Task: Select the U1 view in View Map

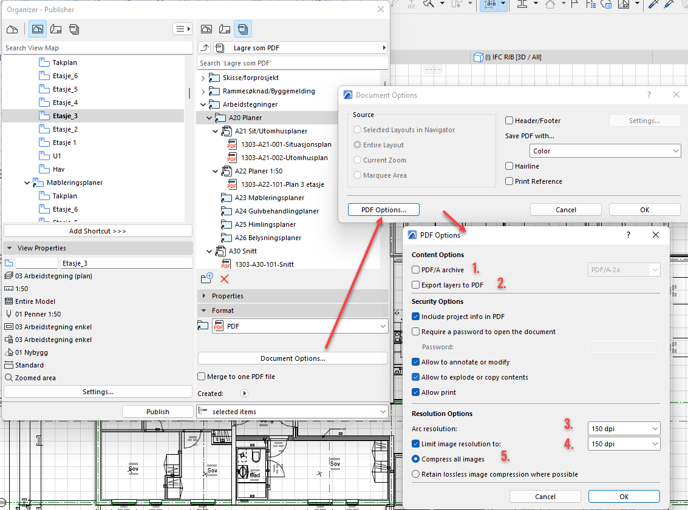Action: 57,156
